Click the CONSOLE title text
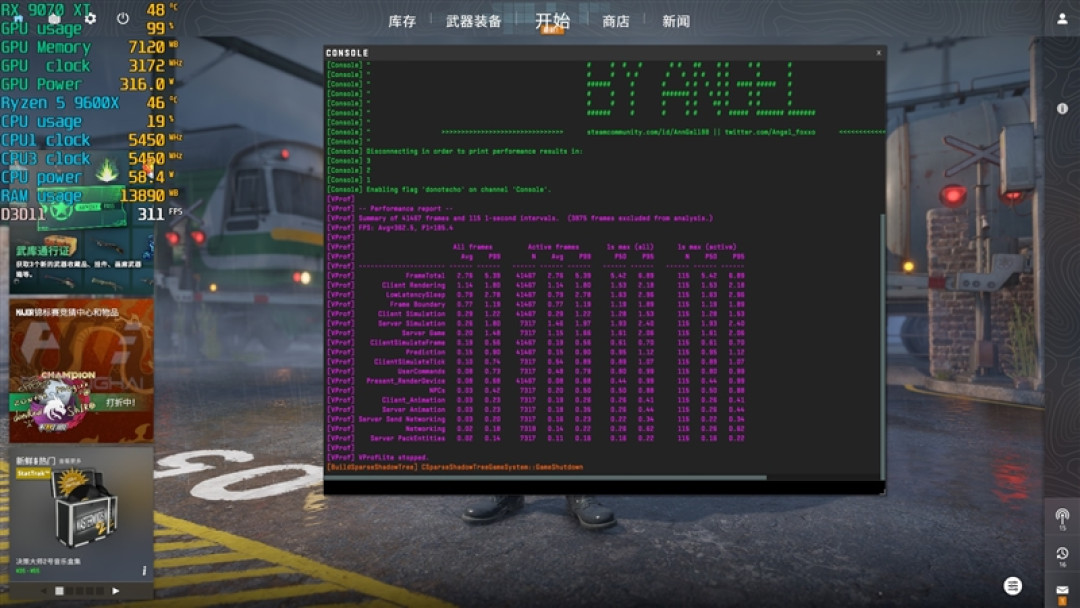 click(346, 53)
